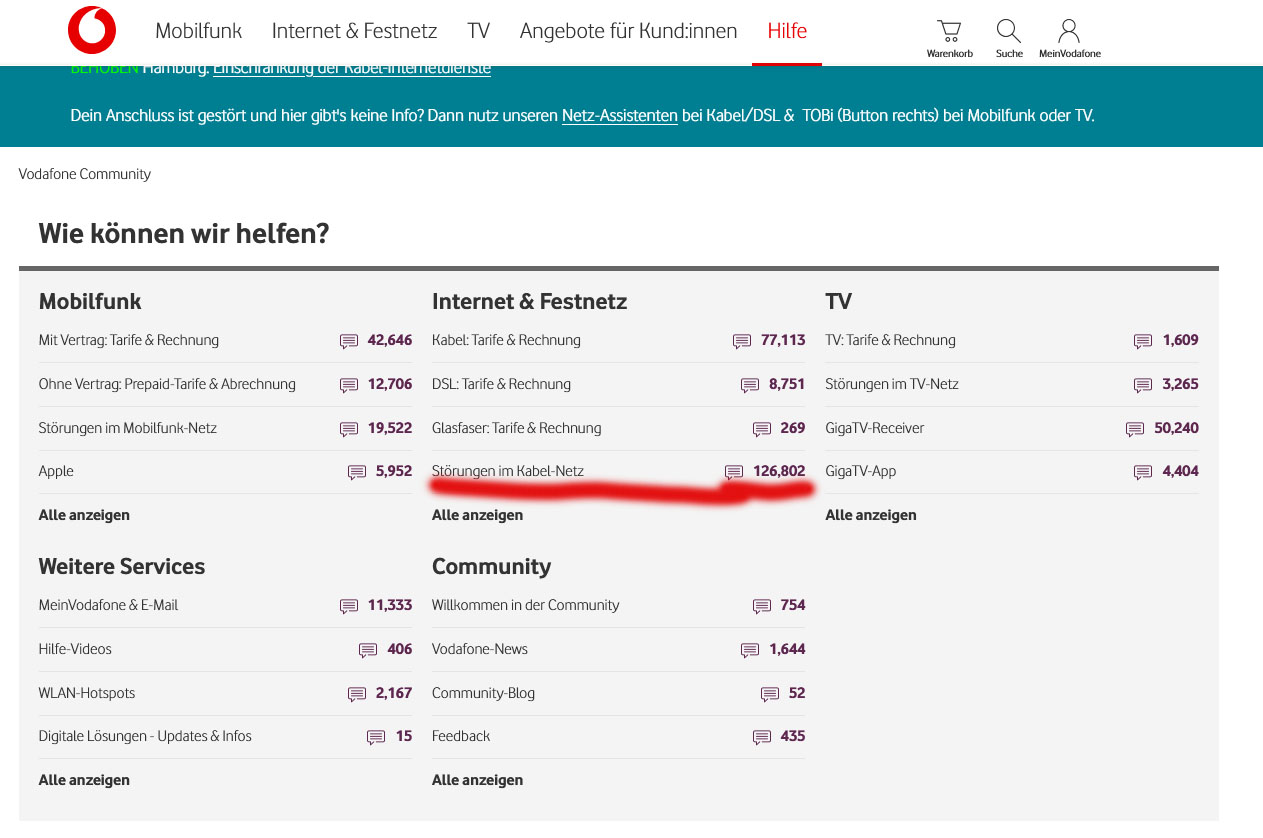Screen dimensions: 1263x838
Task: Select the Hilfe navigation tab
Action: tap(787, 31)
